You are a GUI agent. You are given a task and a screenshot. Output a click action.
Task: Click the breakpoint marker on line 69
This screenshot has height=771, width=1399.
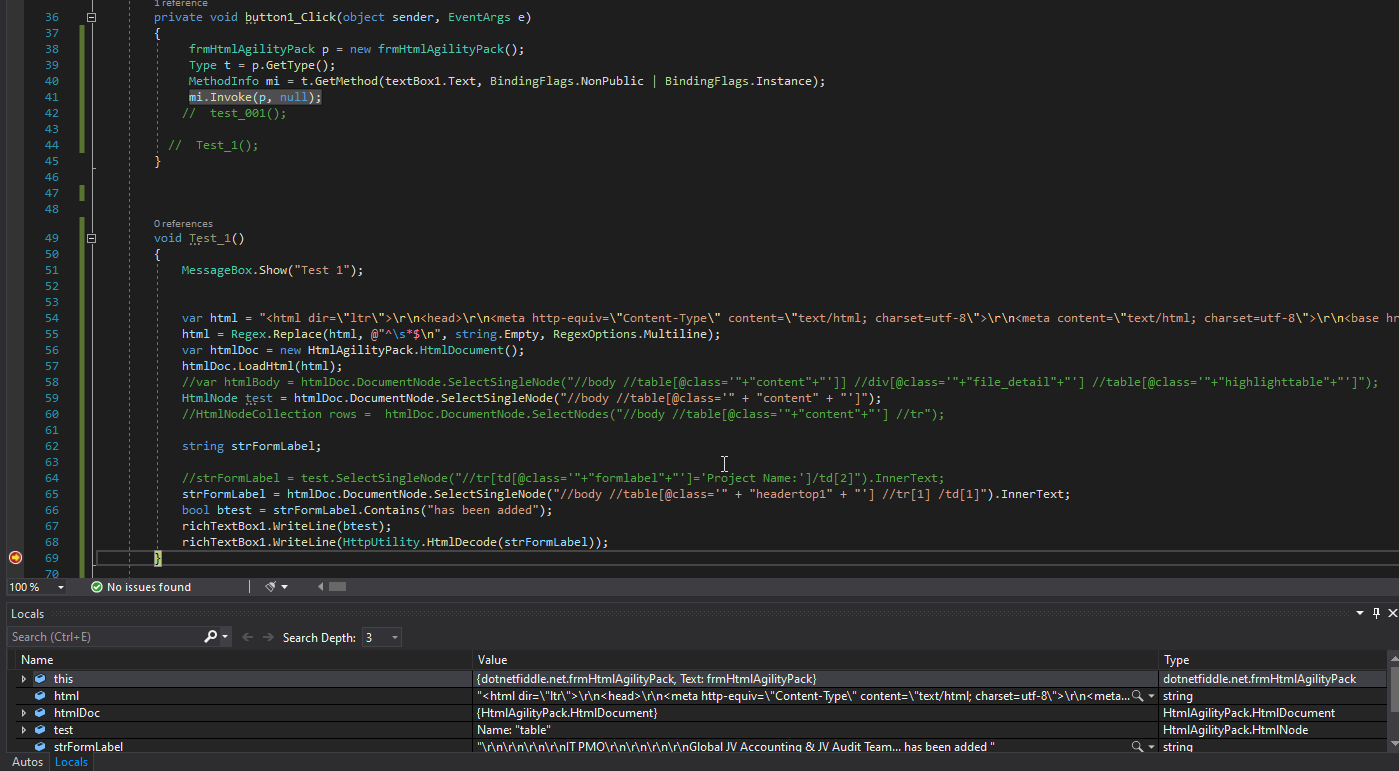tap(15, 558)
